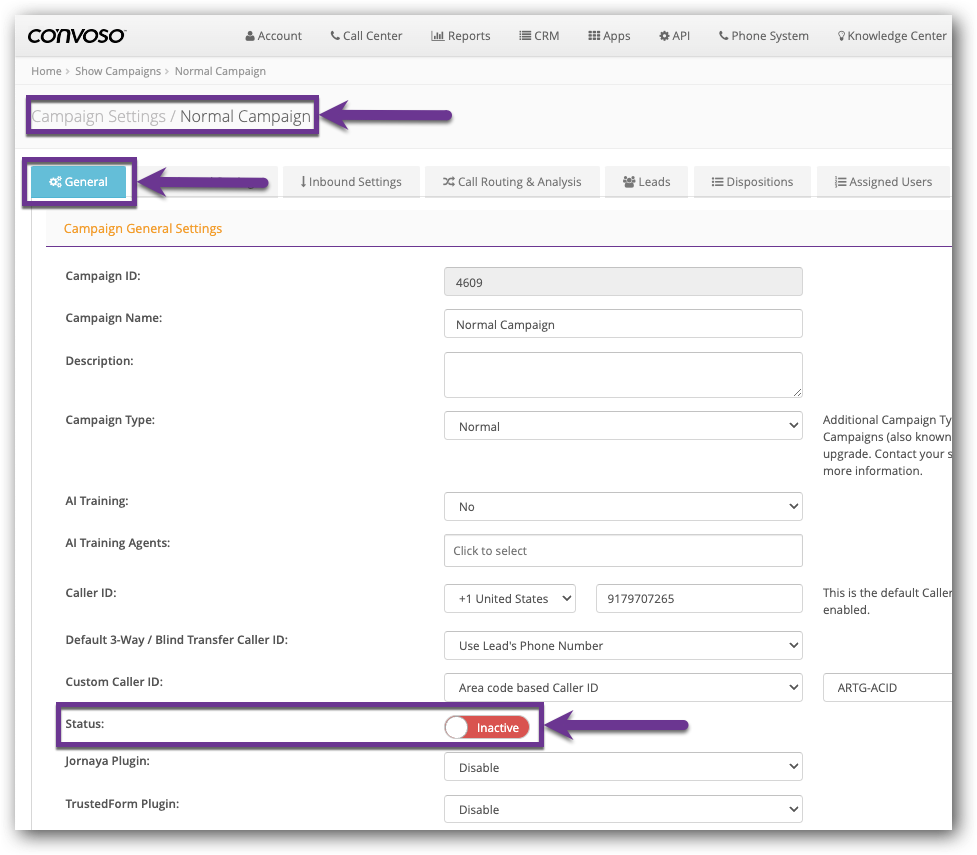Open the API menu
Viewport: 977px width, 855px height.
pyautogui.click(x=674, y=36)
